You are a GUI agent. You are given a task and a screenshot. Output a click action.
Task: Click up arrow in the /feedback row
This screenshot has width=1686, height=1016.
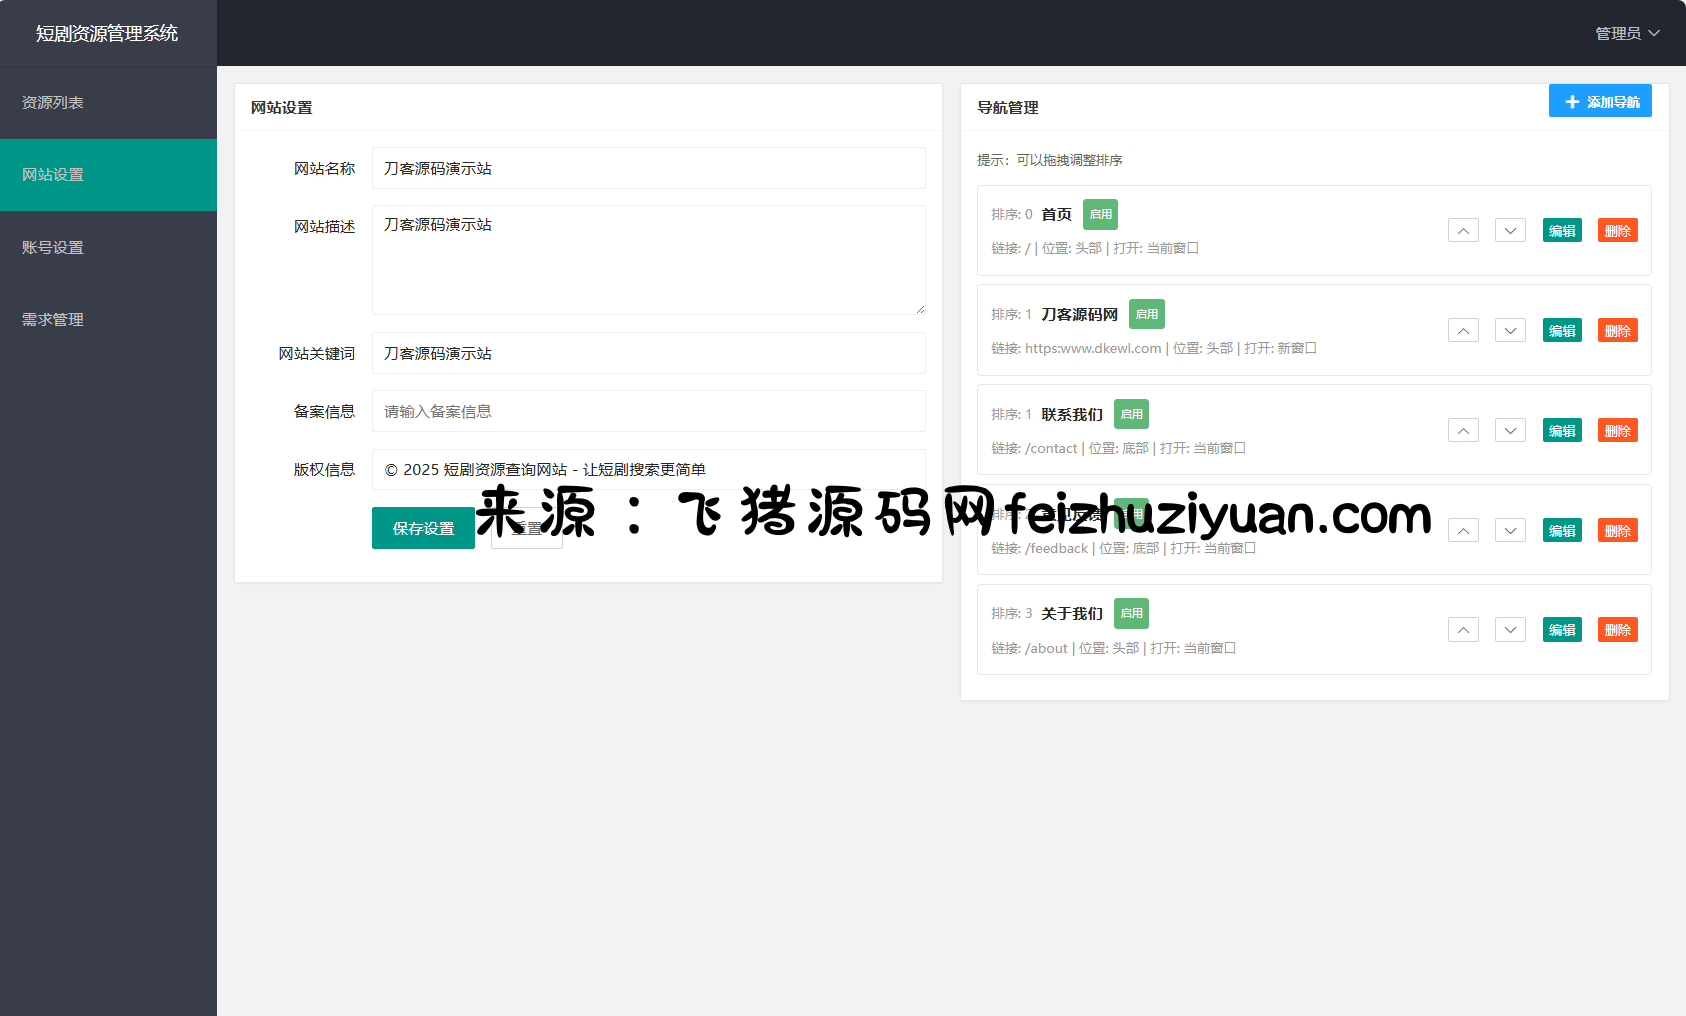[x=1463, y=531]
